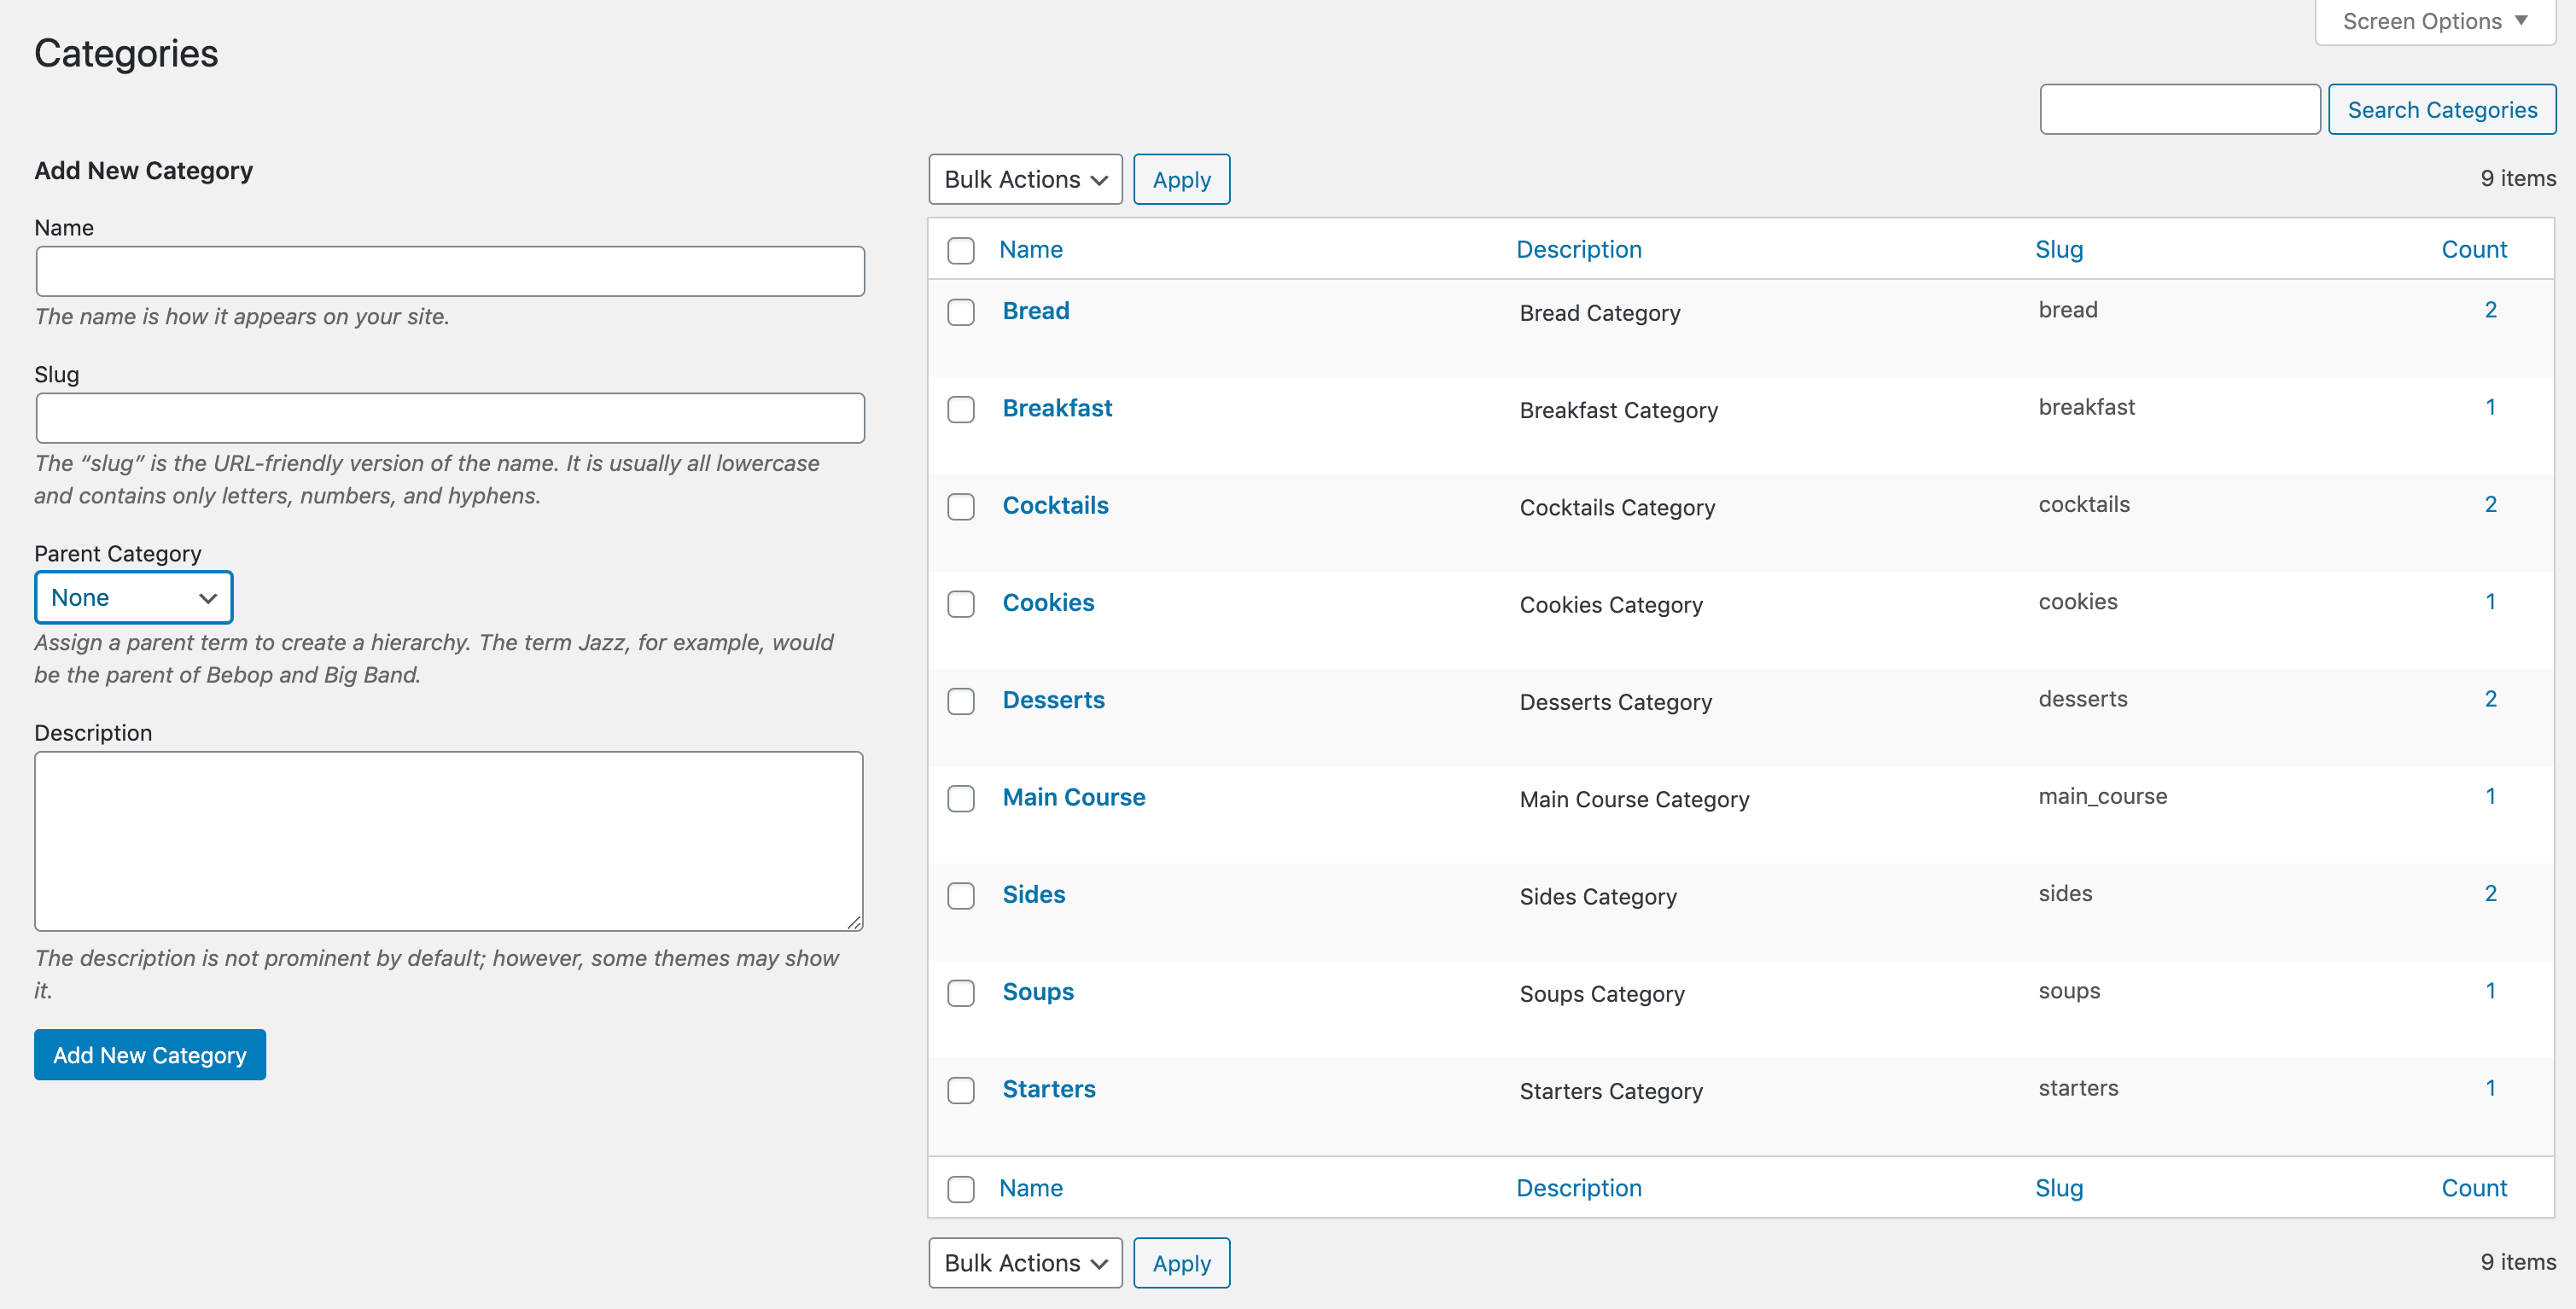
Task: Tick the Sides category checkbox
Action: [960, 895]
